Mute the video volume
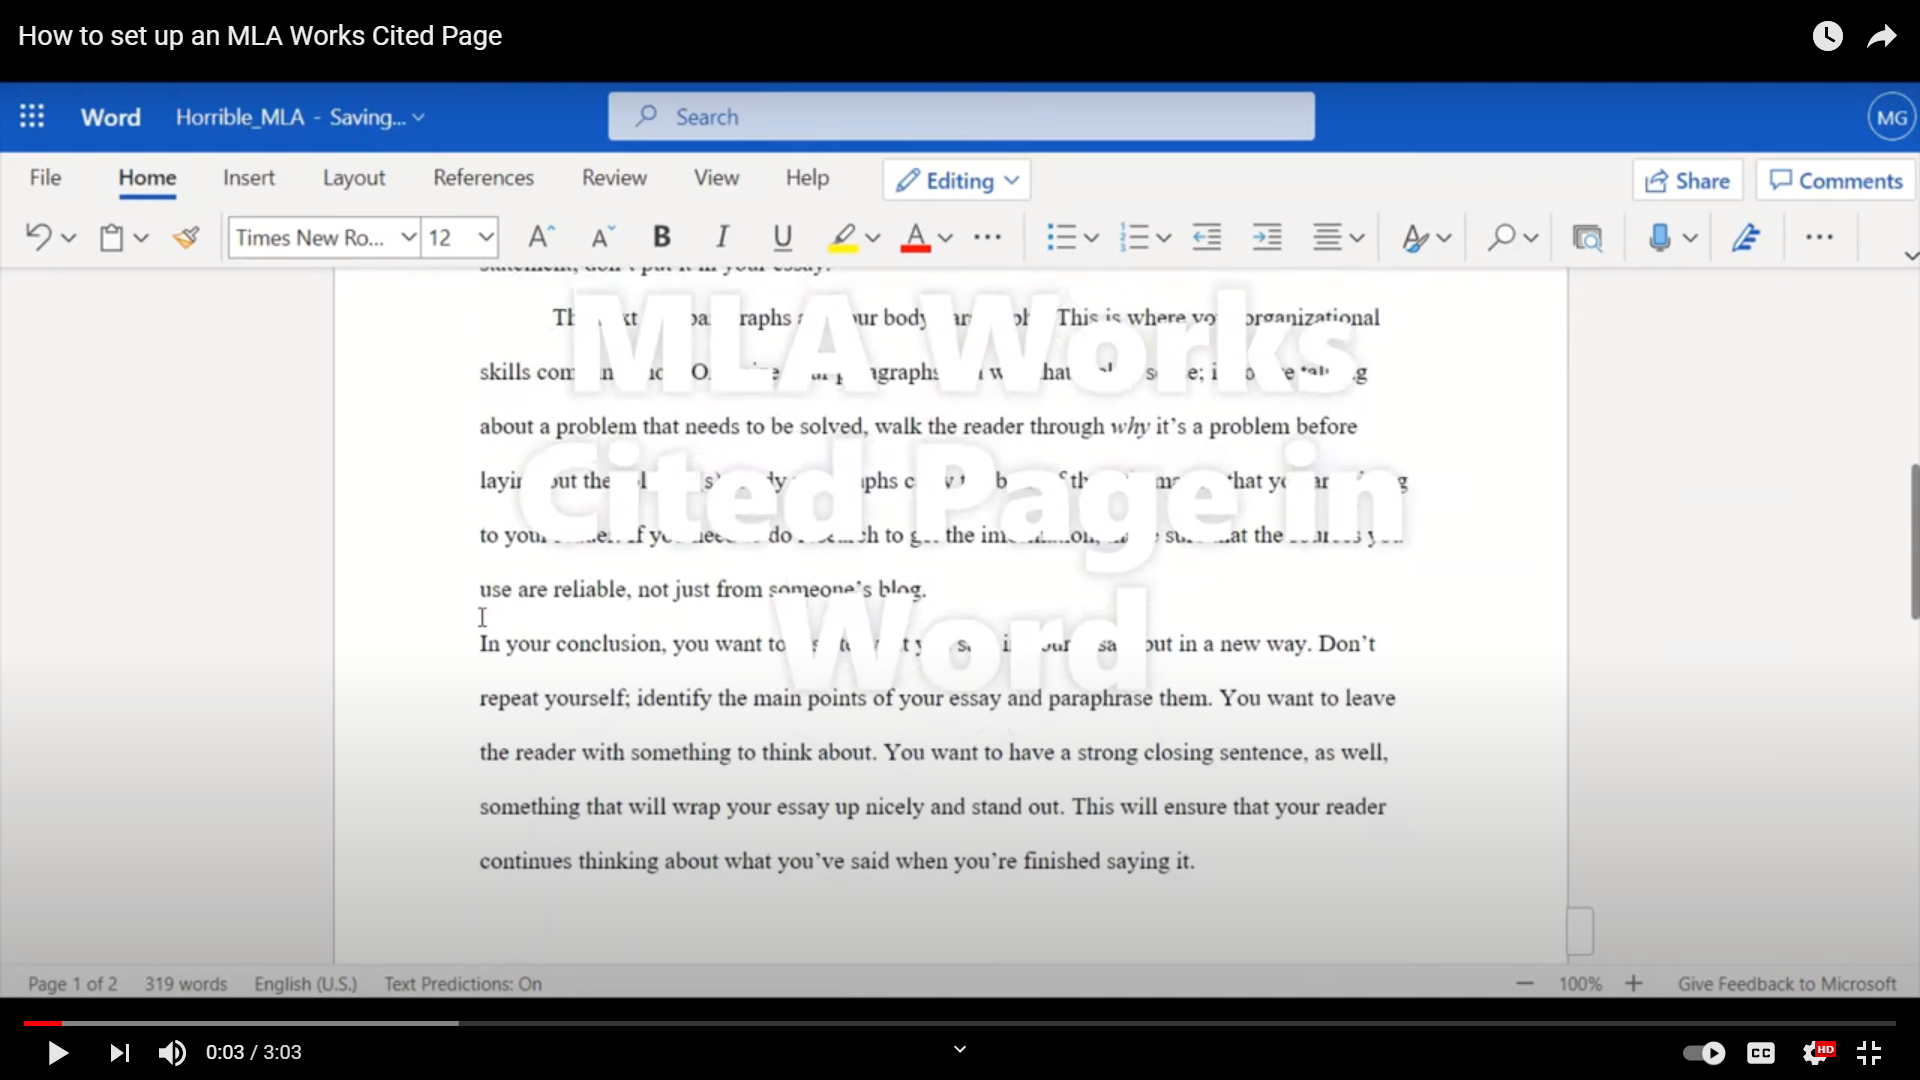 pos(172,1053)
